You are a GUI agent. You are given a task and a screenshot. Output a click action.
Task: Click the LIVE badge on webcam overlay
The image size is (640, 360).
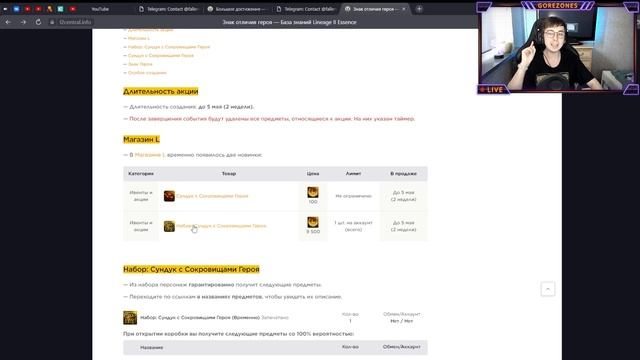pyautogui.click(x=492, y=89)
